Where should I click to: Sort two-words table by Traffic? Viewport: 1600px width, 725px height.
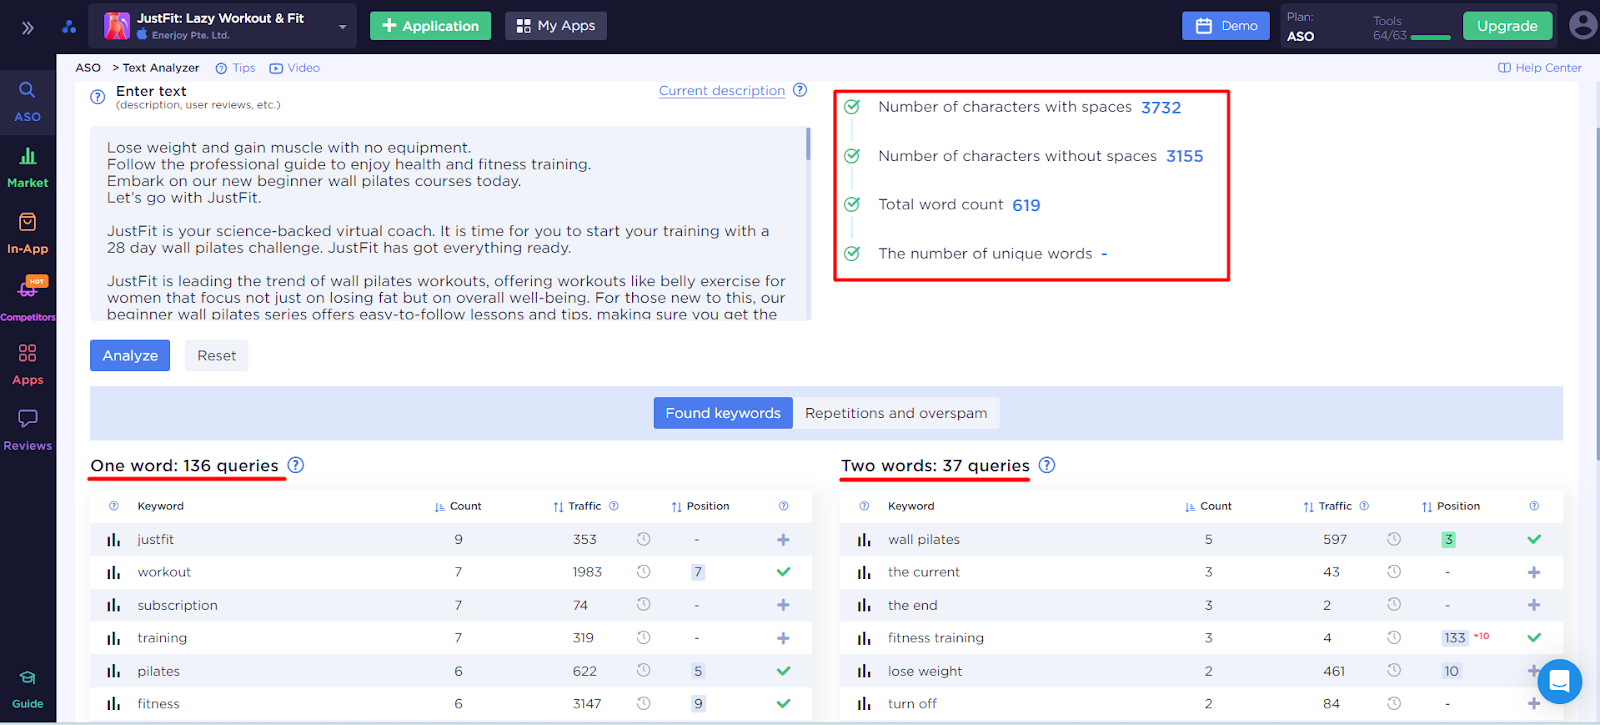[x=1327, y=506]
